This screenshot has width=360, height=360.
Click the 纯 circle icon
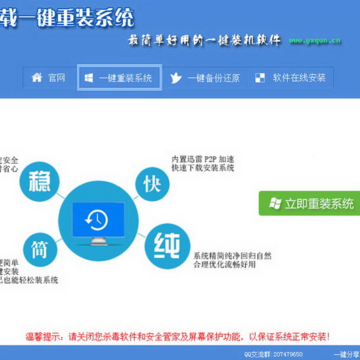[167, 246]
